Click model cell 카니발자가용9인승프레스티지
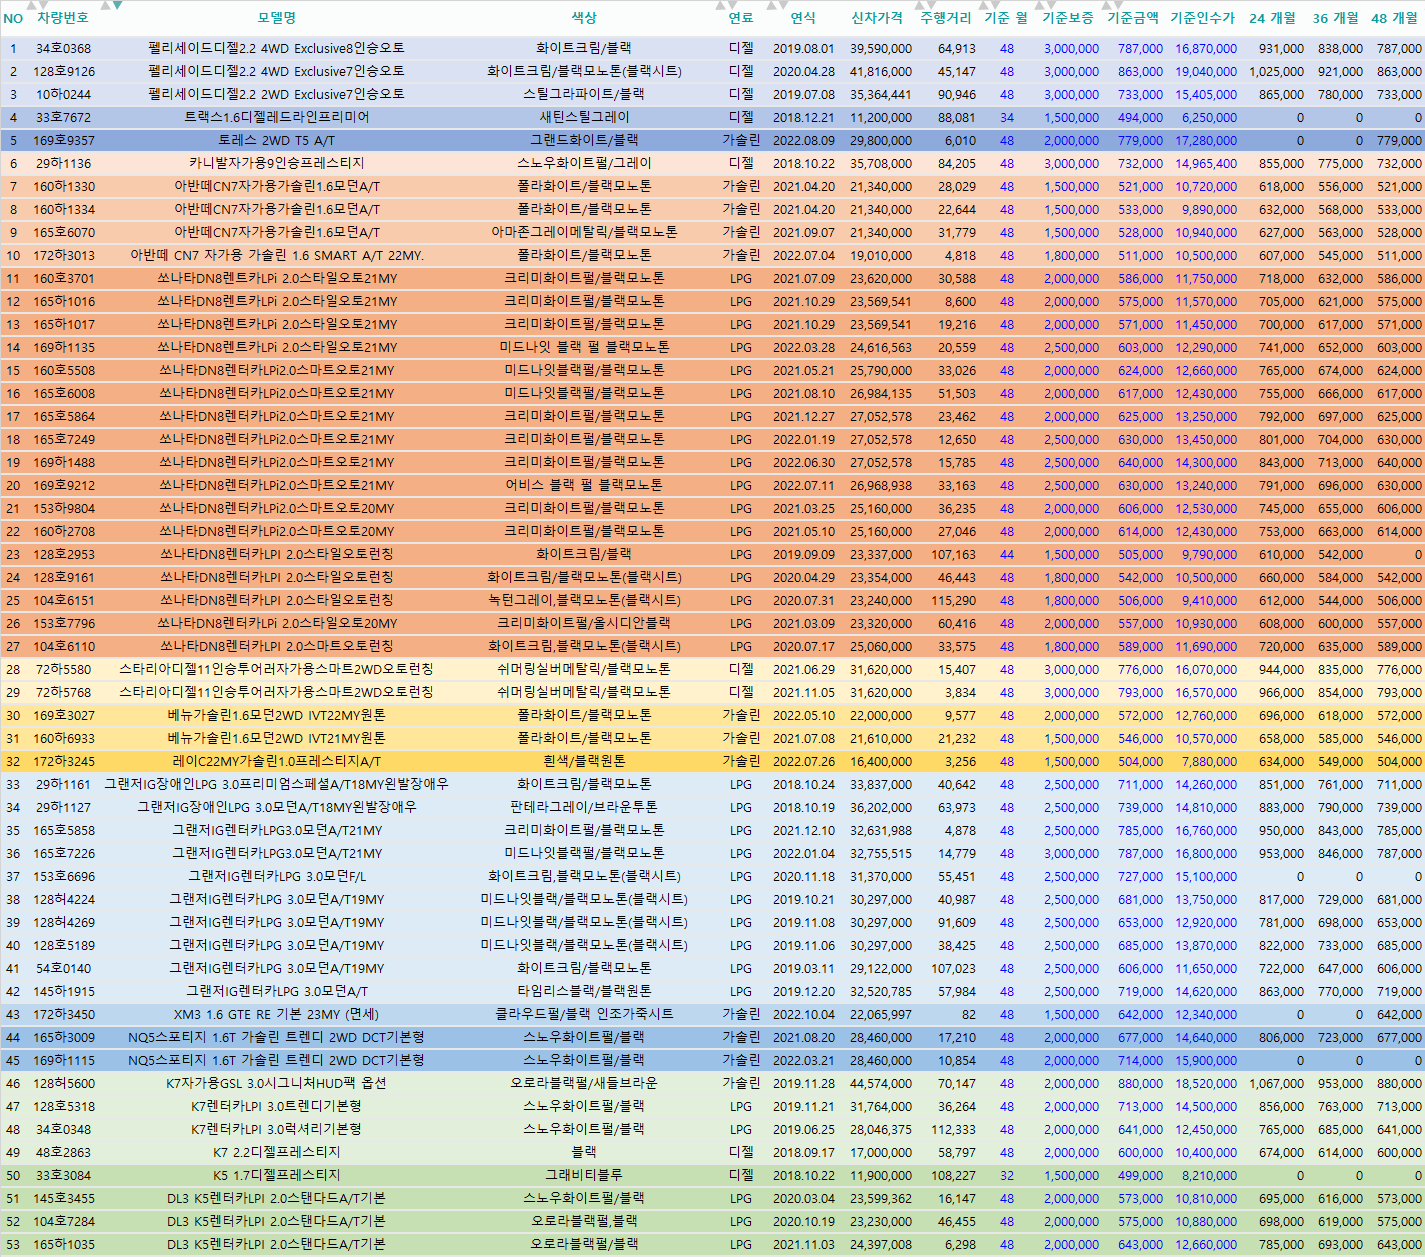The height and width of the screenshot is (1257, 1425). coord(277,163)
